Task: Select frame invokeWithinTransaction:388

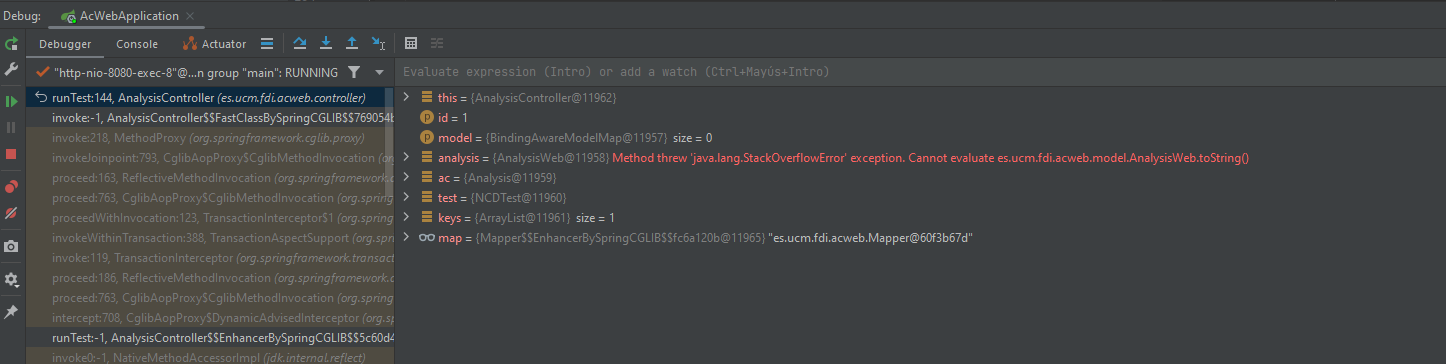Action: click(211, 238)
